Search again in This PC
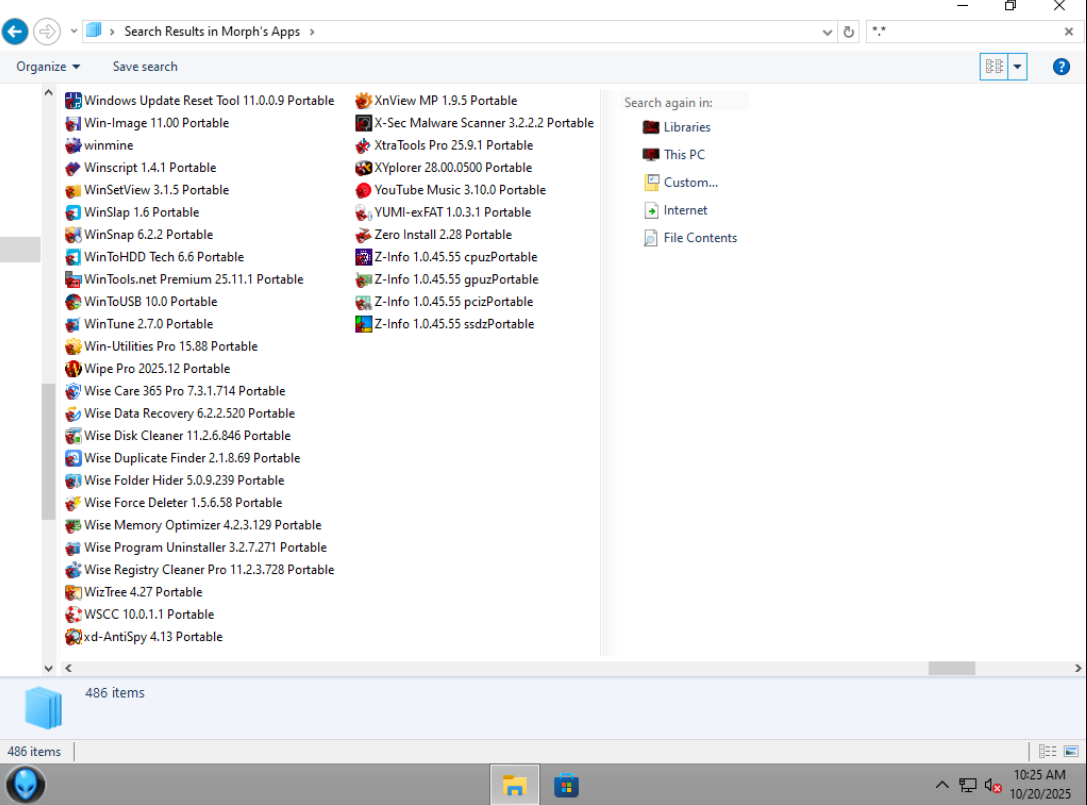The image size is (1087, 805). pyautogui.click(x=673, y=155)
